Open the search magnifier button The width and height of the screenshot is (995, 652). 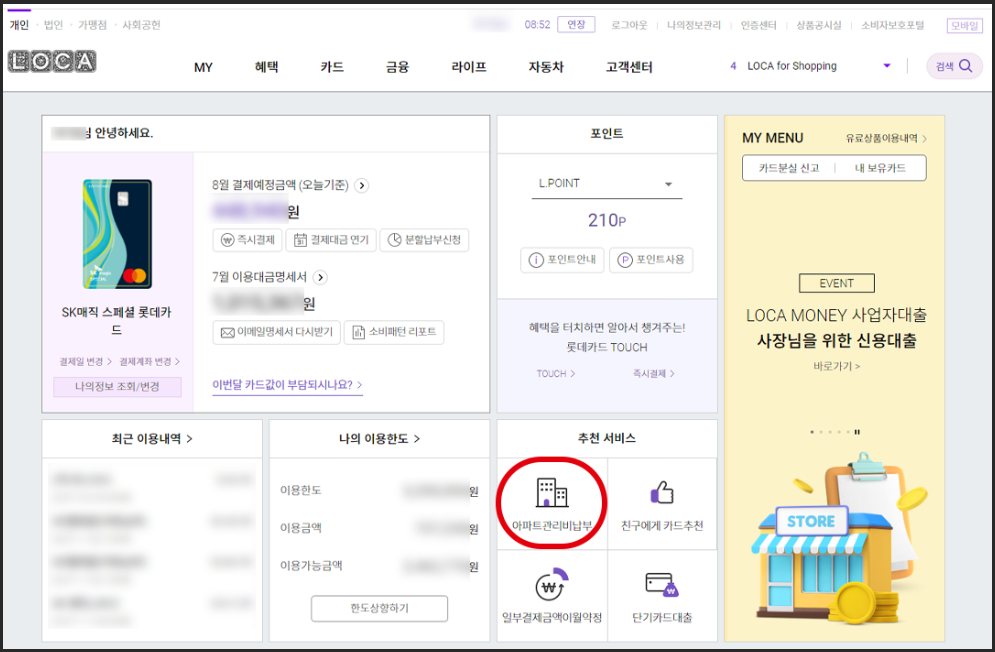[x=954, y=66]
